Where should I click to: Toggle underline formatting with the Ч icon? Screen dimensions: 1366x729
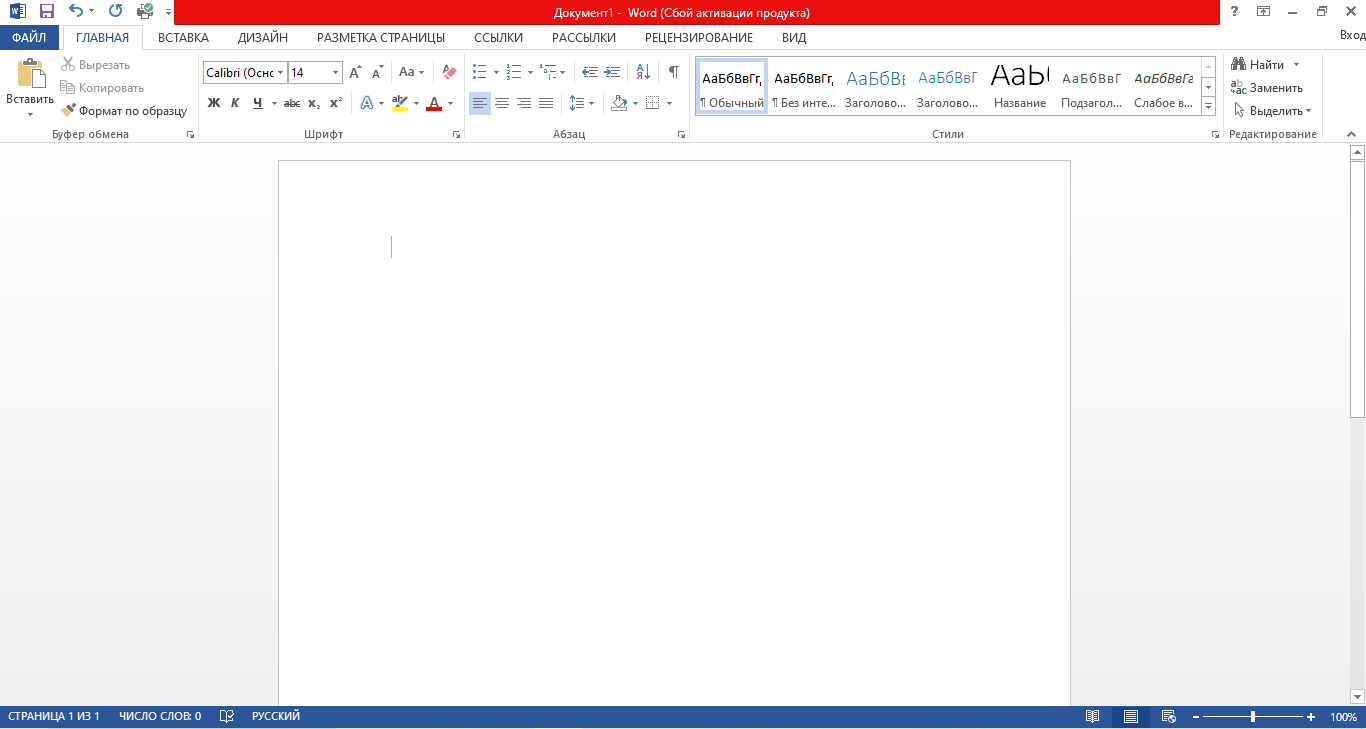258,102
